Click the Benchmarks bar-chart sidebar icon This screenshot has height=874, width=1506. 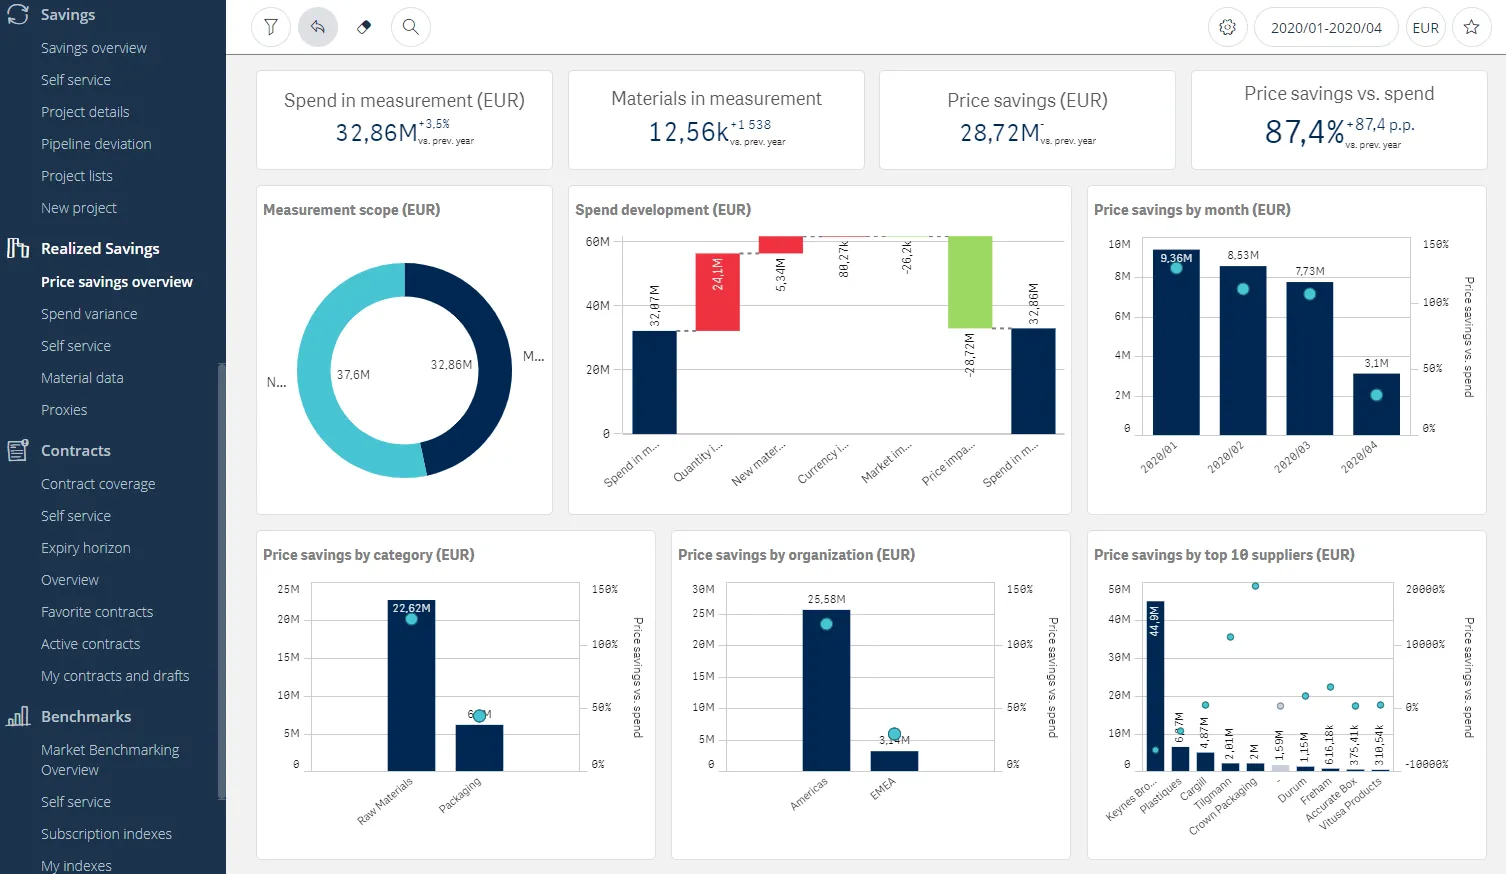pyautogui.click(x=18, y=716)
